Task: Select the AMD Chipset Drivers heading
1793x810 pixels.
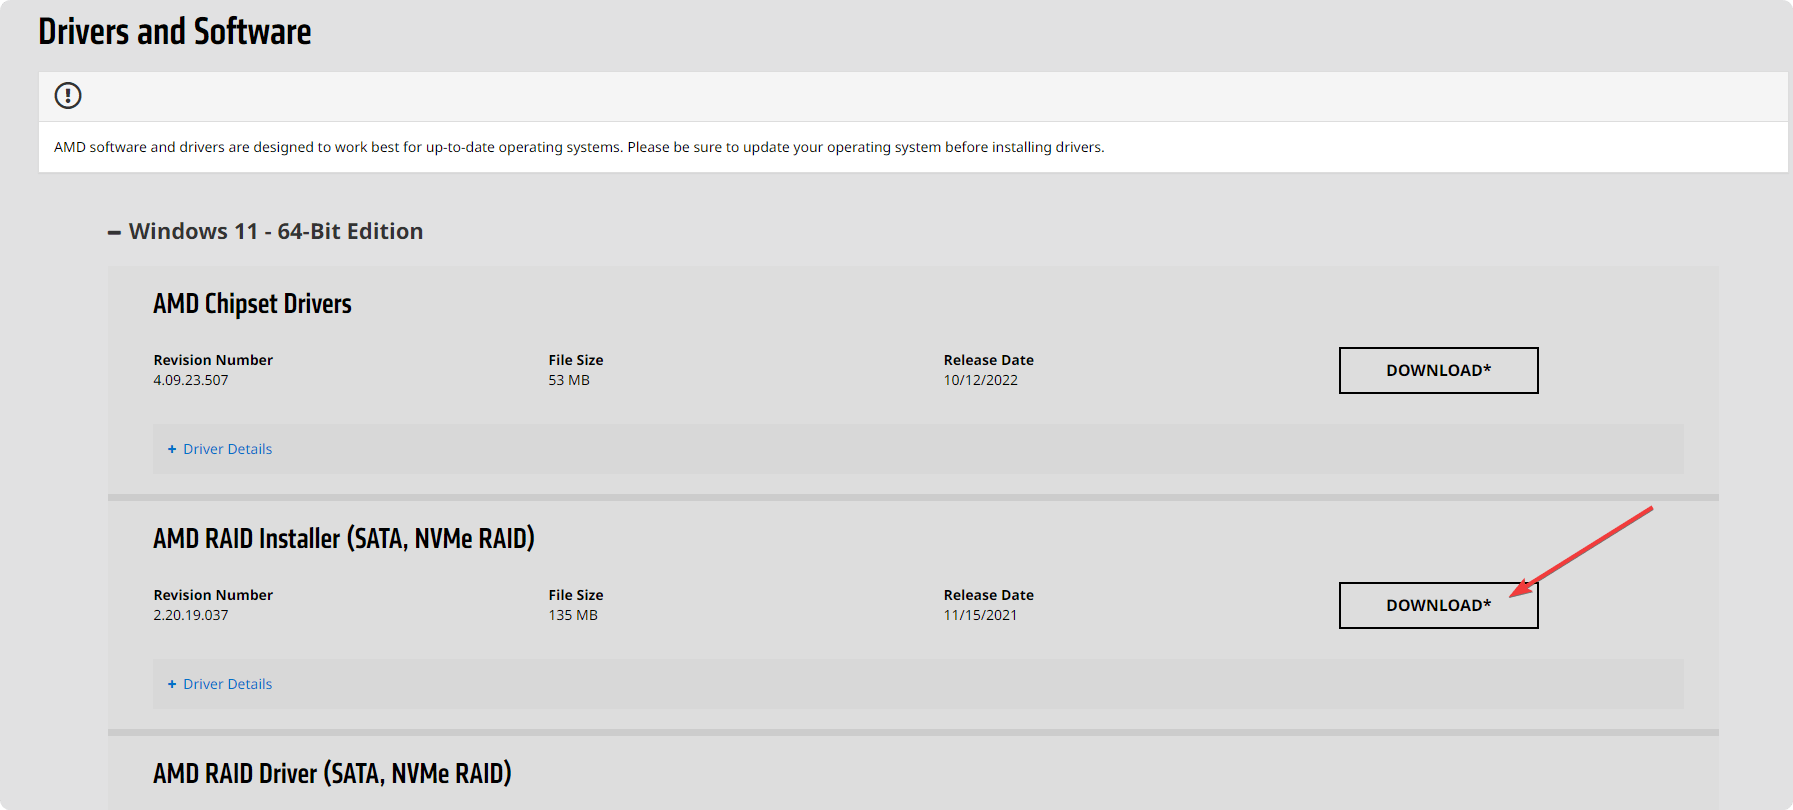Action: [252, 304]
